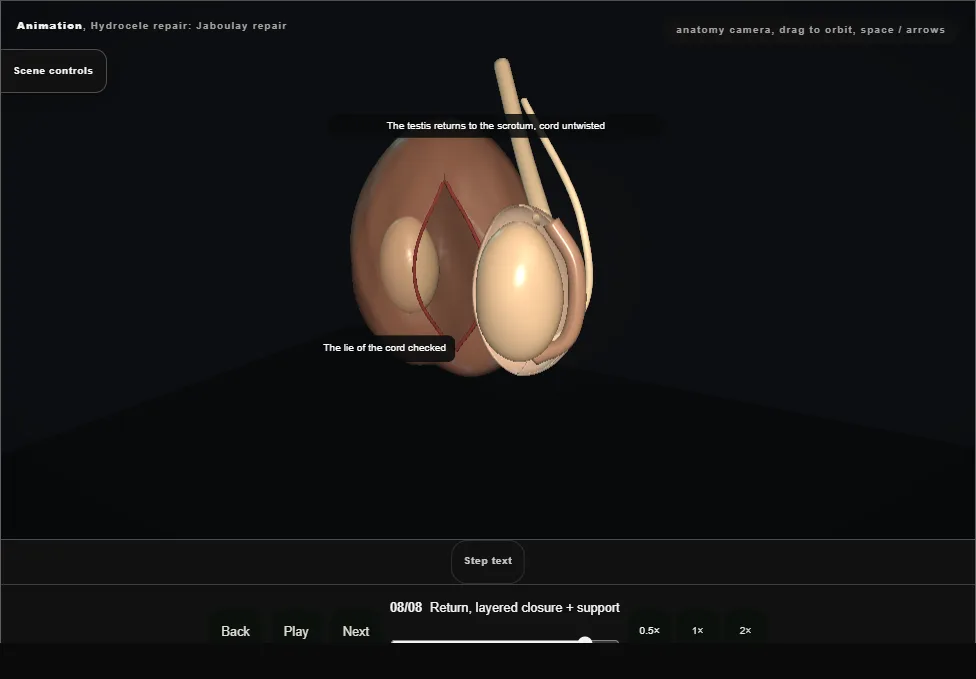This screenshot has height=679, width=976.
Task: Set playback speed to 2×
Action: (x=745, y=630)
